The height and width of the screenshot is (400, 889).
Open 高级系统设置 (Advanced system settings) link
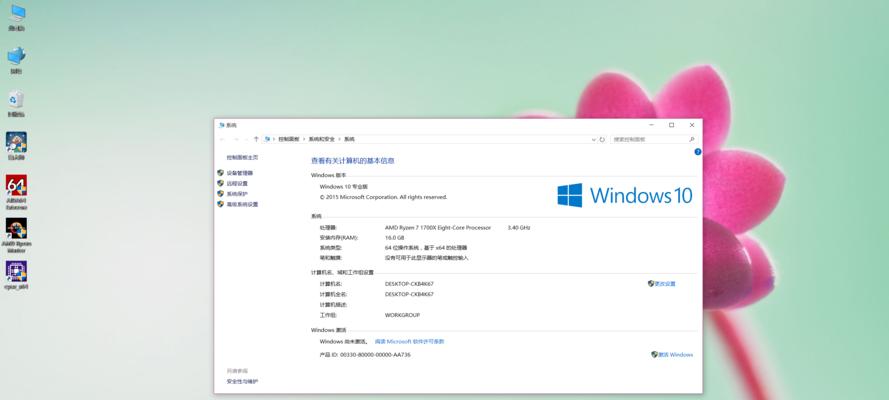click(242, 205)
